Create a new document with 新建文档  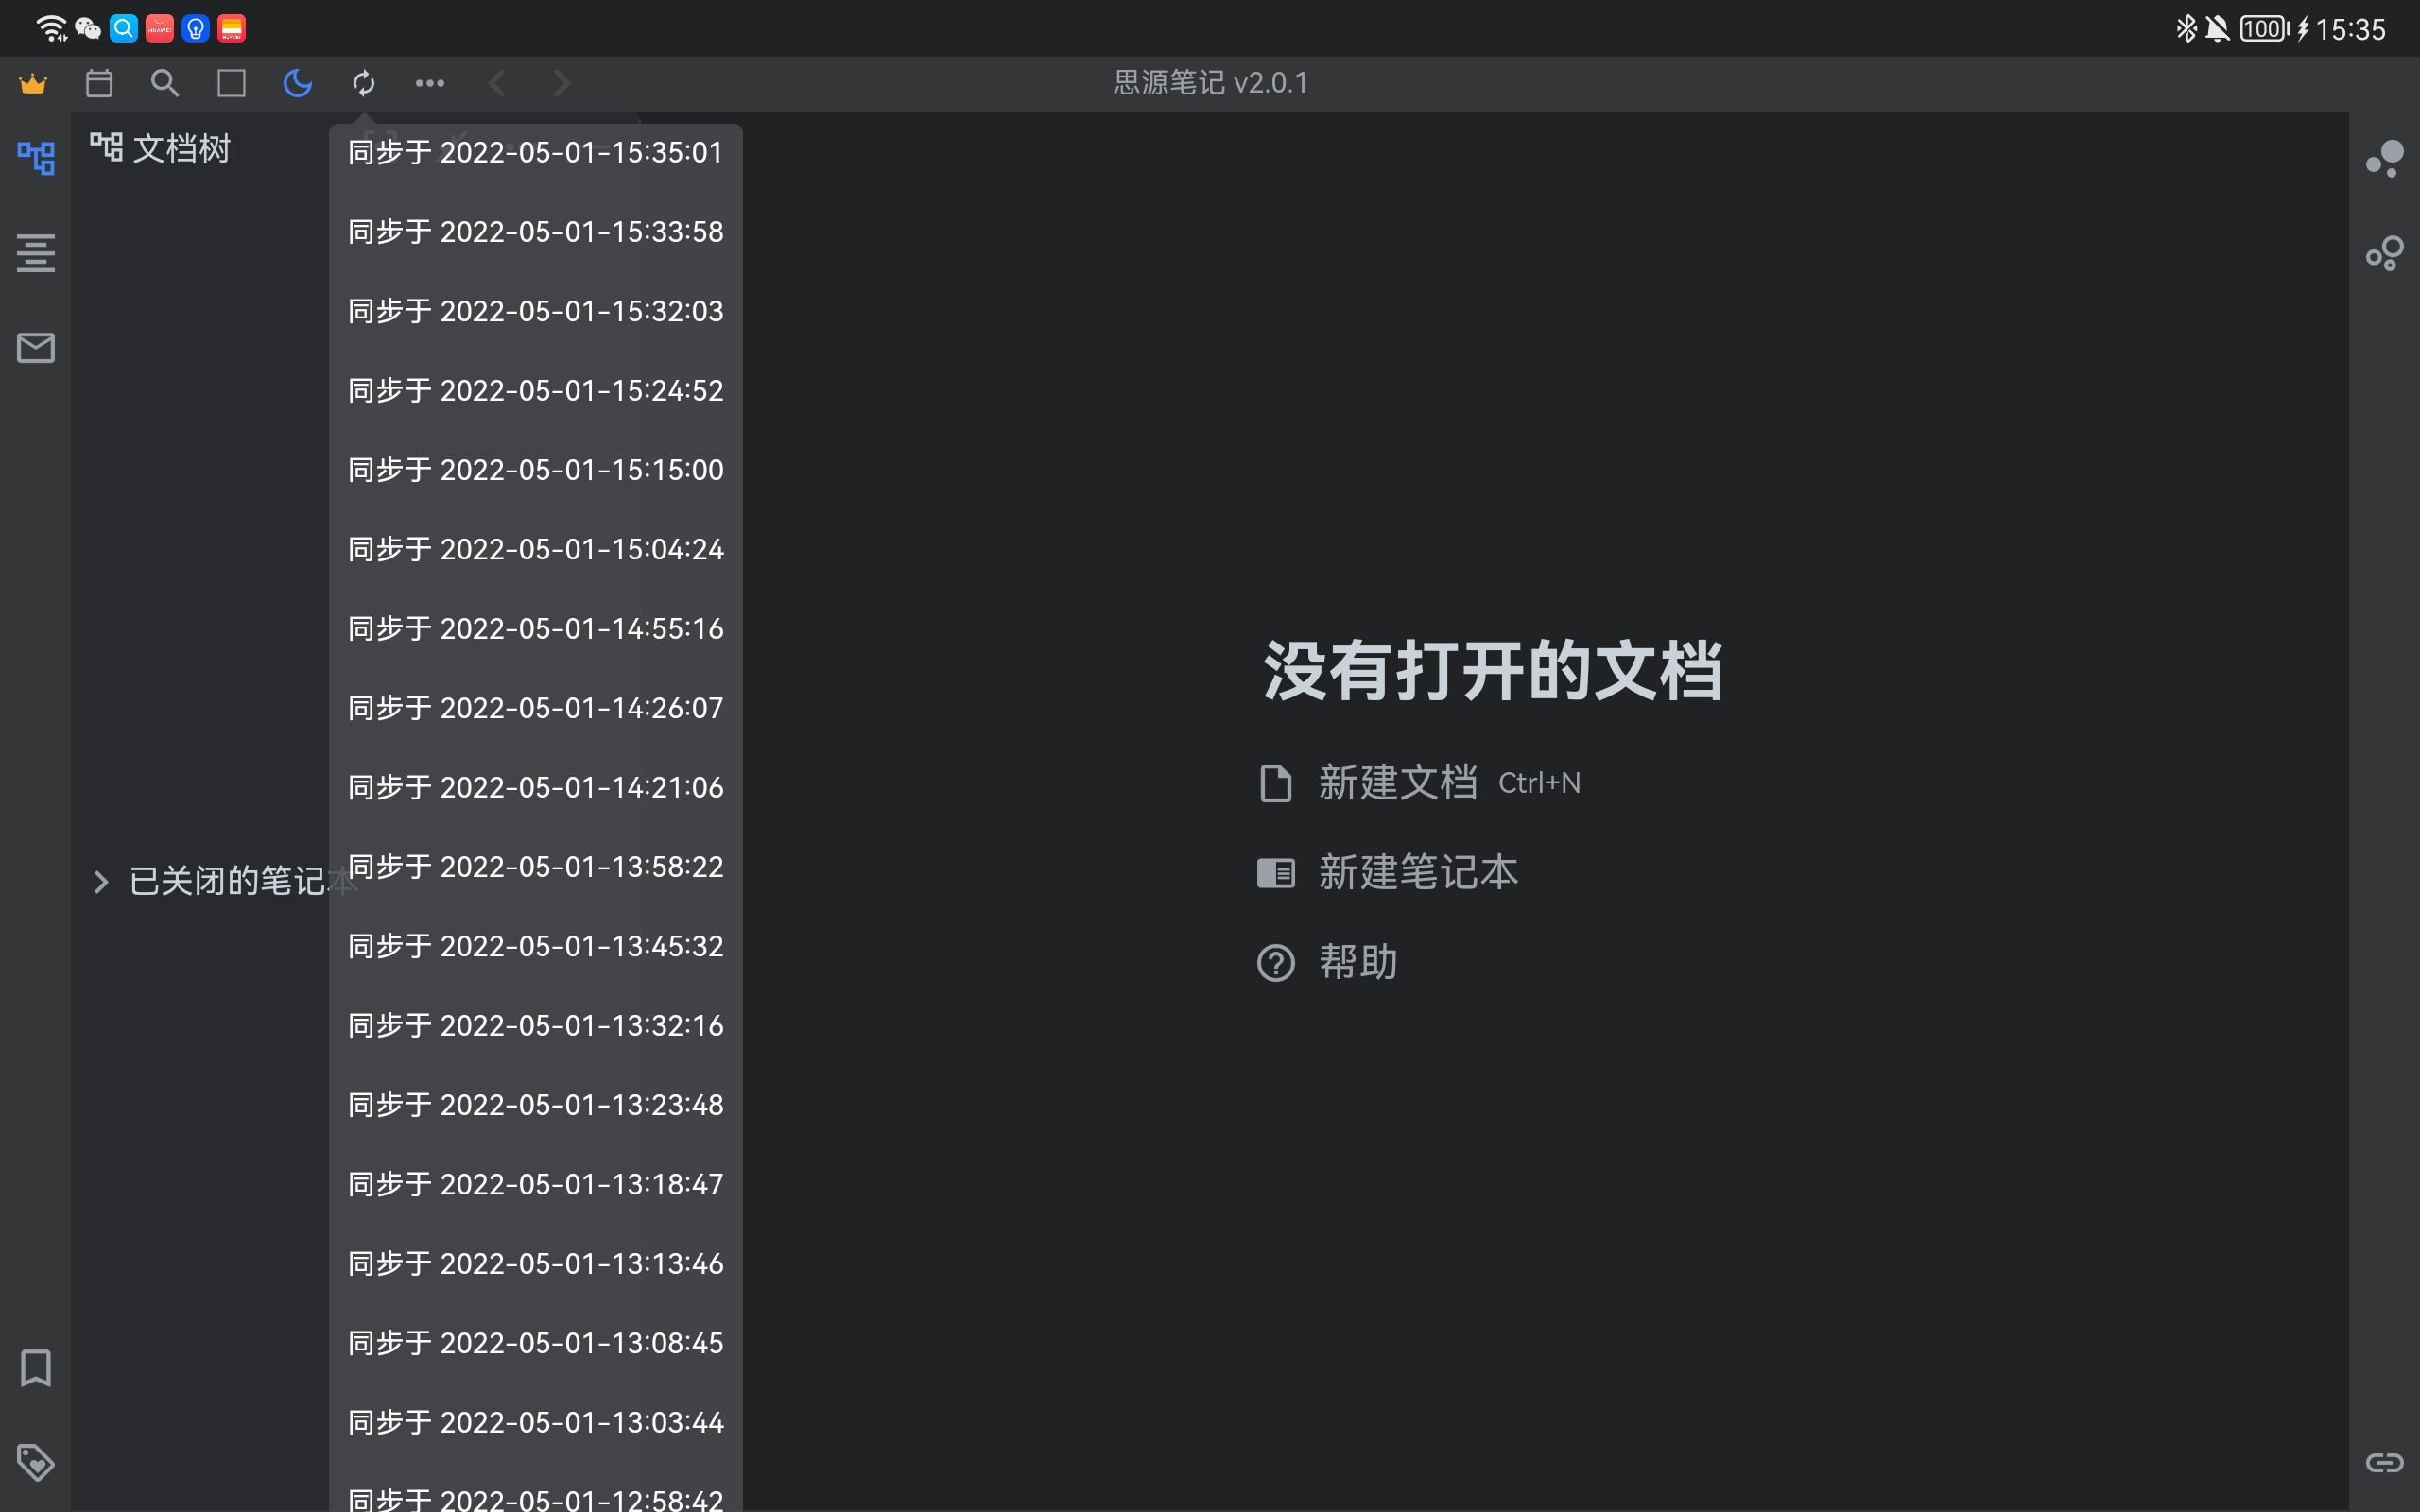(1397, 783)
